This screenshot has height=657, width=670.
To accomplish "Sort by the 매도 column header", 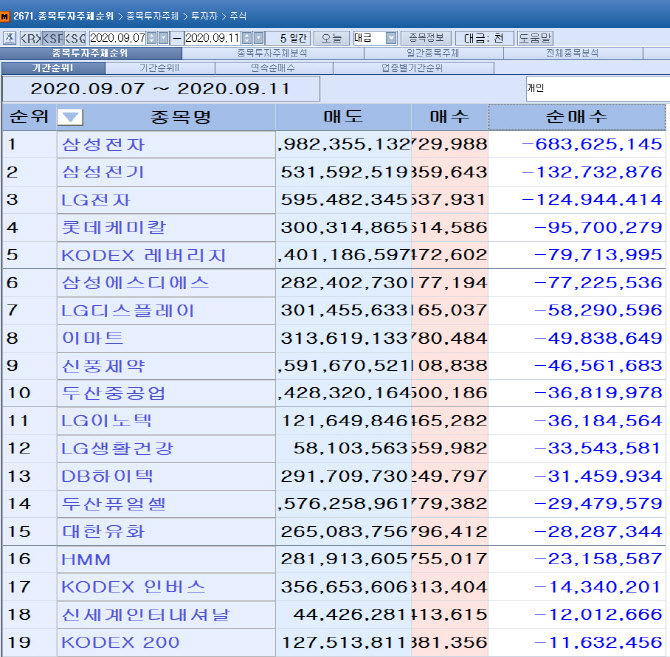I will 343,117.
